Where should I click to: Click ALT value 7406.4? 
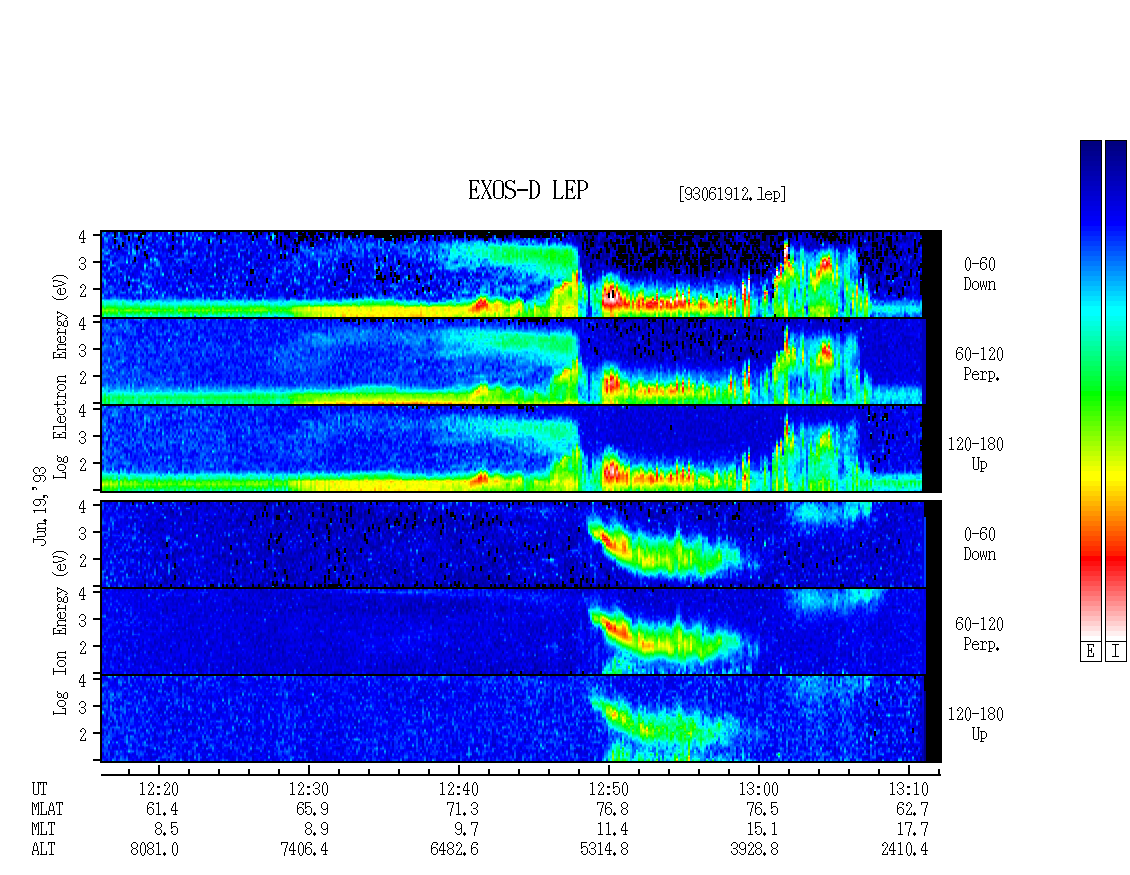304,850
